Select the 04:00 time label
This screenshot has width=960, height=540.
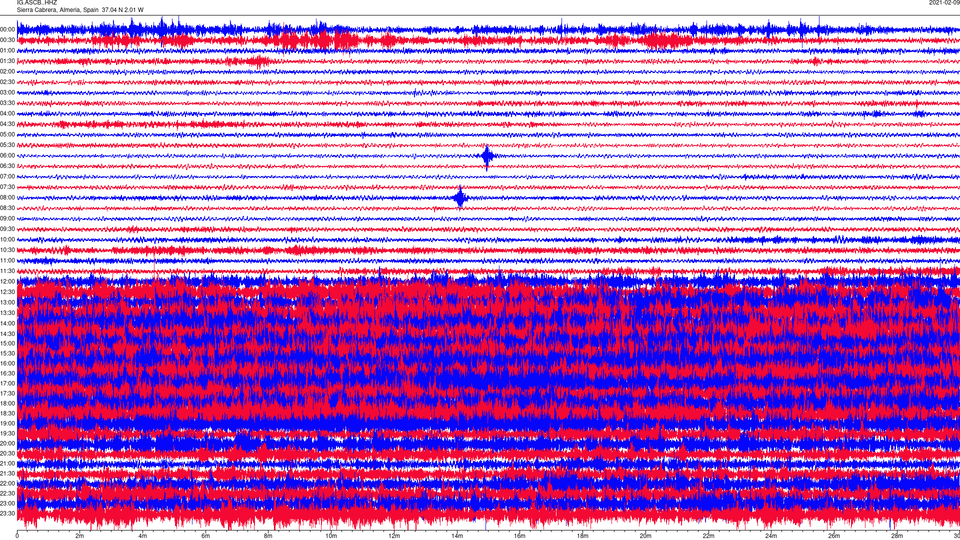(7, 113)
